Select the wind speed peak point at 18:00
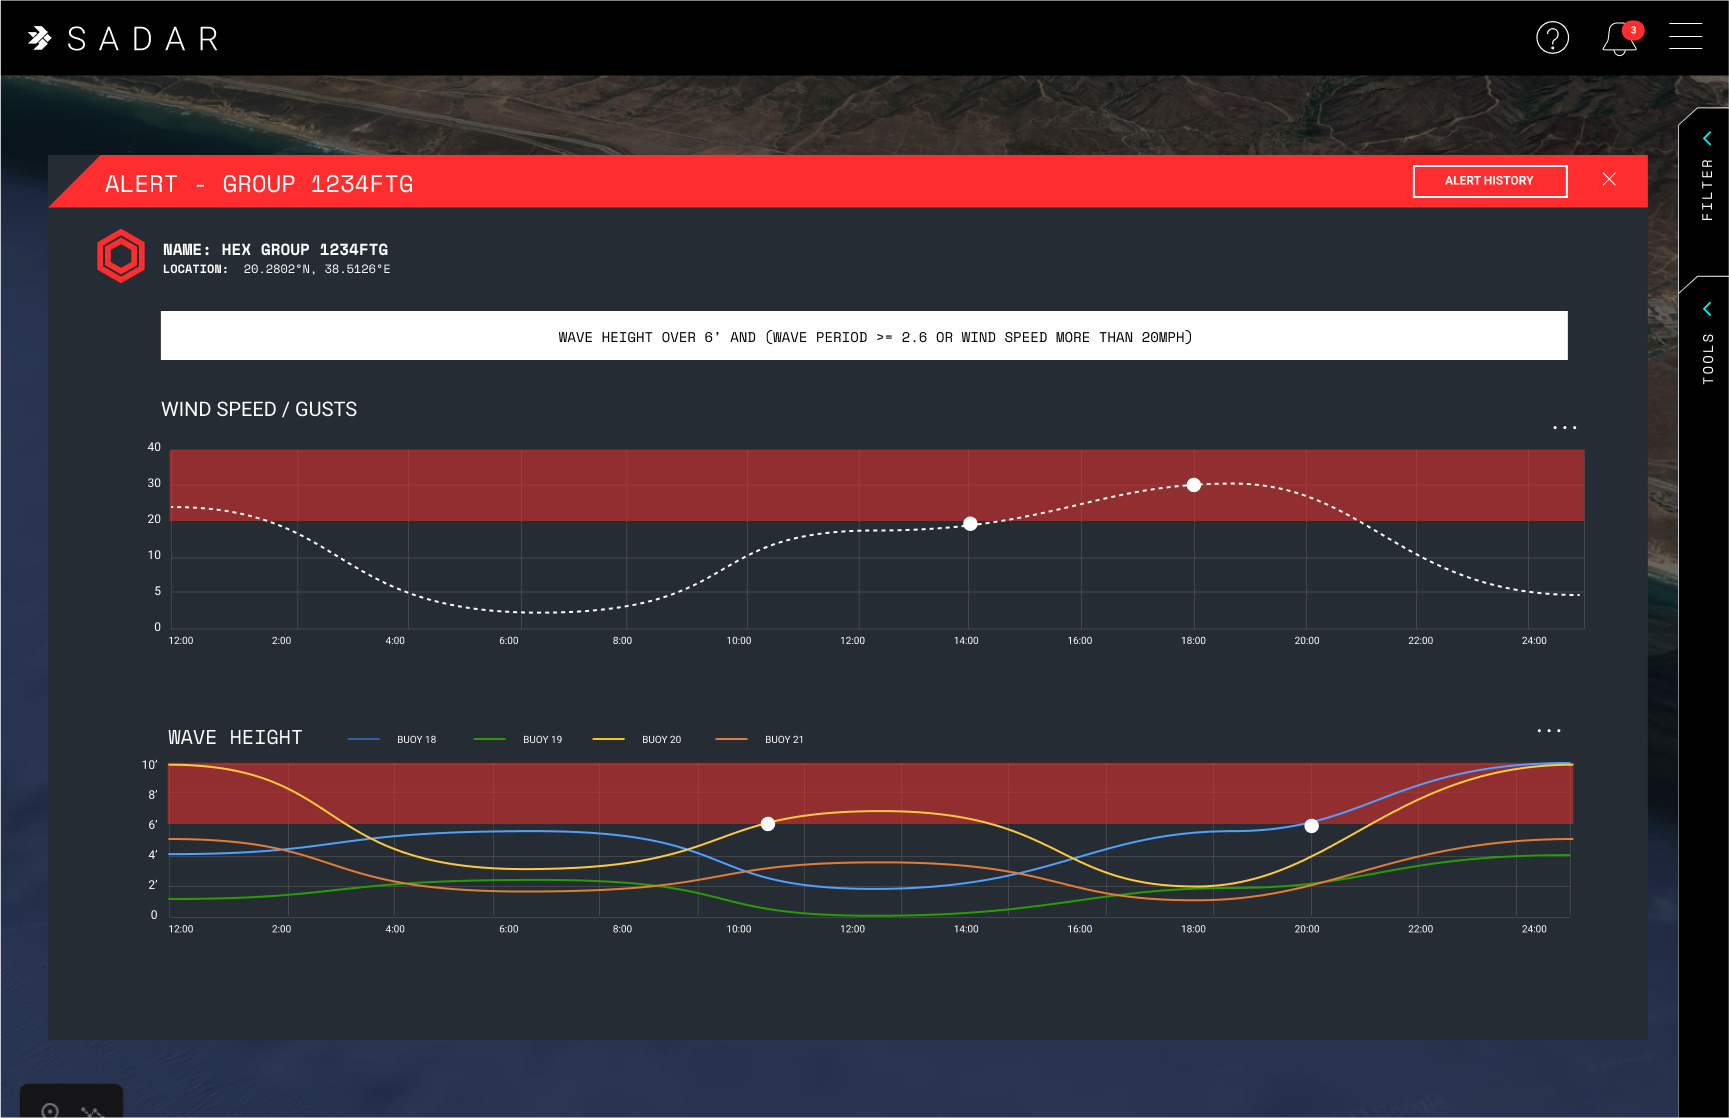The width and height of the screenshot is (1729, 1118). tap(1193, 485)
